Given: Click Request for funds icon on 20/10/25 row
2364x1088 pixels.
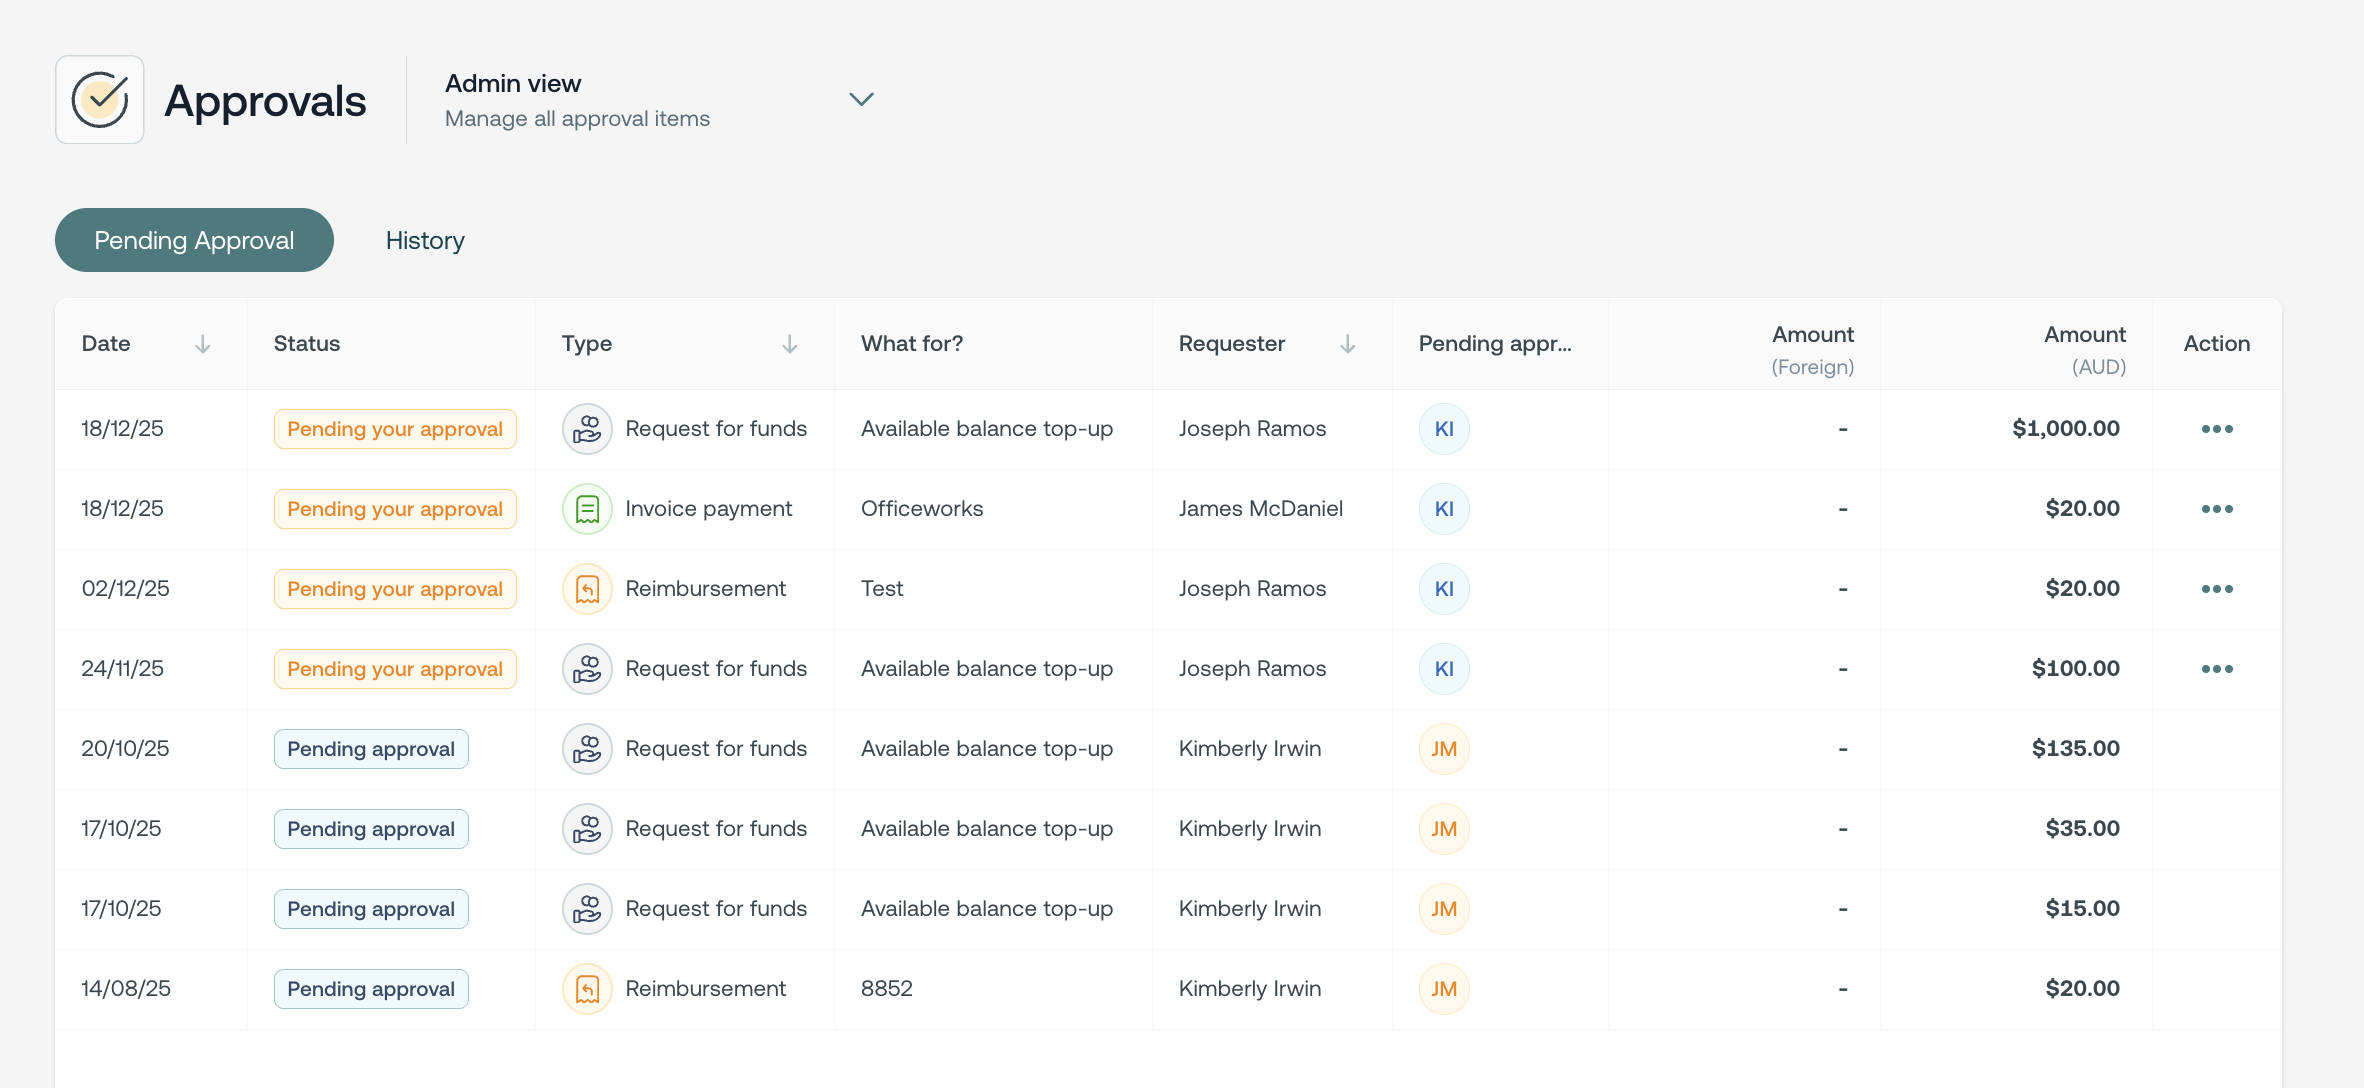Looking at the screenshot, I should [x=587, y=749].
